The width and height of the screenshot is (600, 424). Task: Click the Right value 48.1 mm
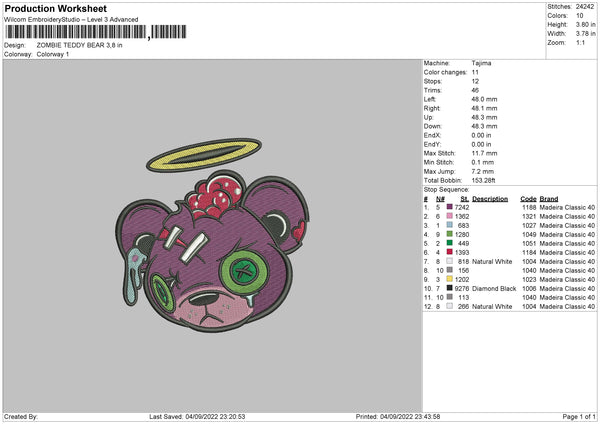(x=484, y=108)
